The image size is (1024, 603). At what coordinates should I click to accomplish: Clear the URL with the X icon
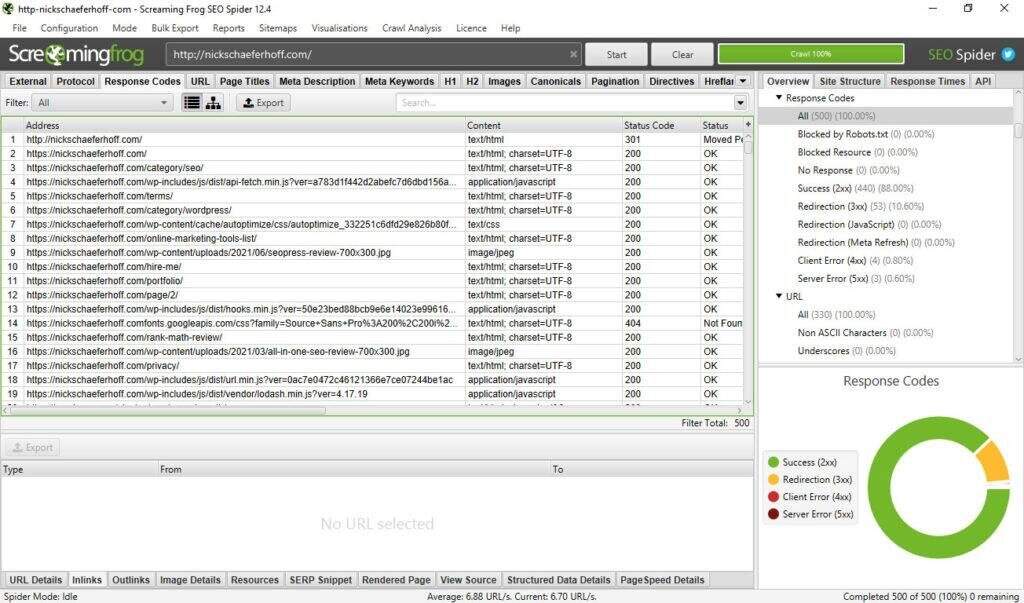[574, 55]
